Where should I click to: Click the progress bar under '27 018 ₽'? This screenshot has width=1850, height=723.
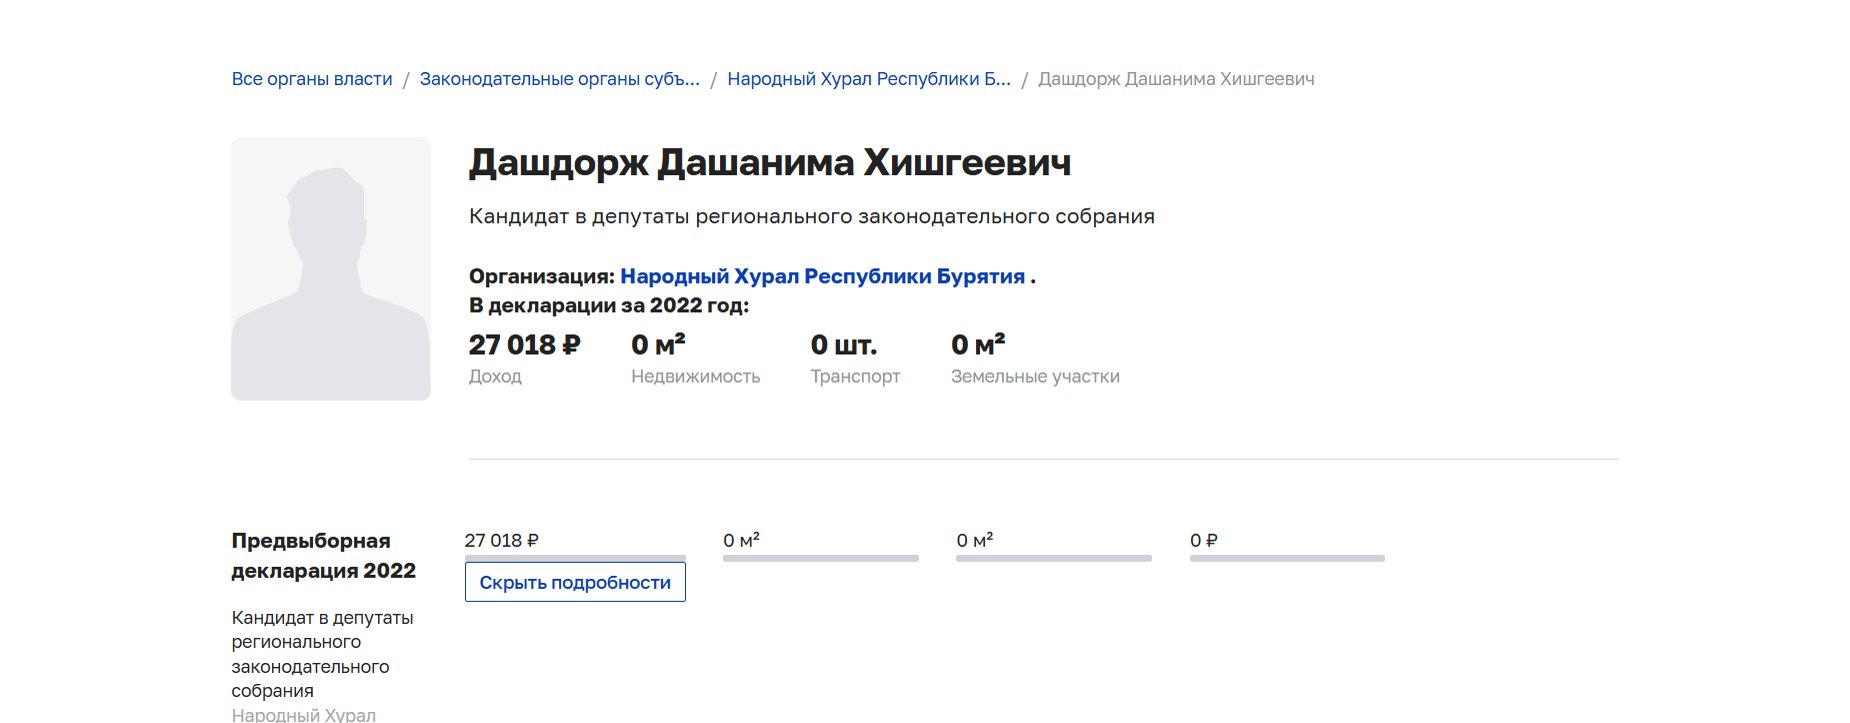pyautogui.click(x=575, y=558)
